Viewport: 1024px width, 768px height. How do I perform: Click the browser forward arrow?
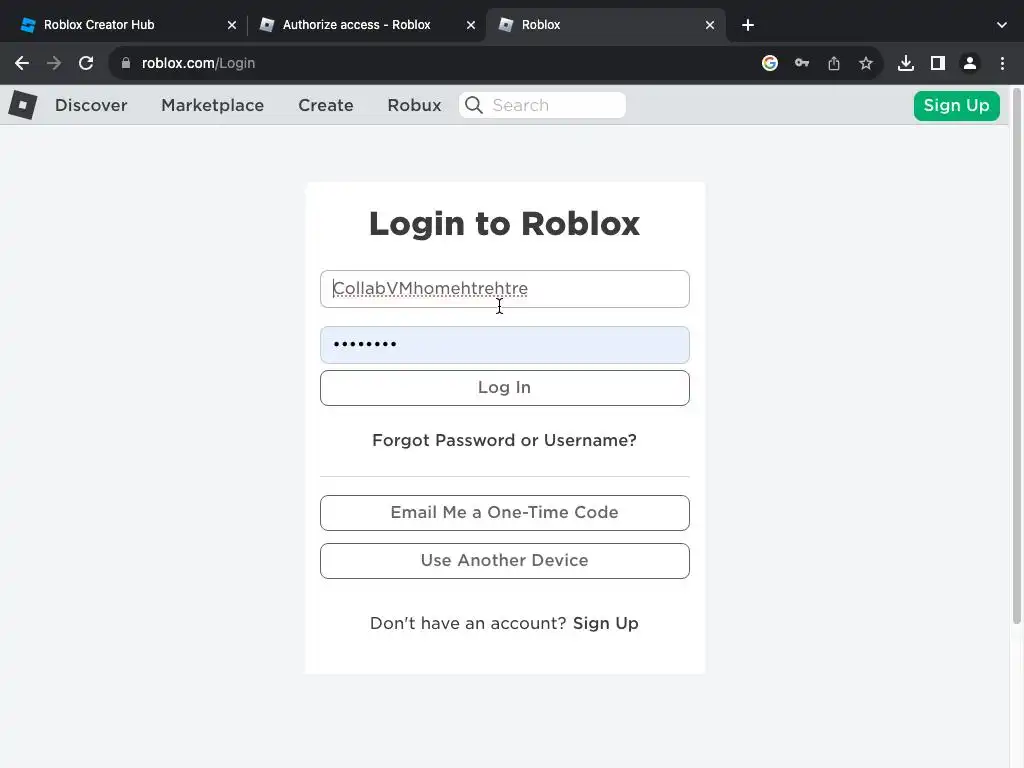coord(54,63)
